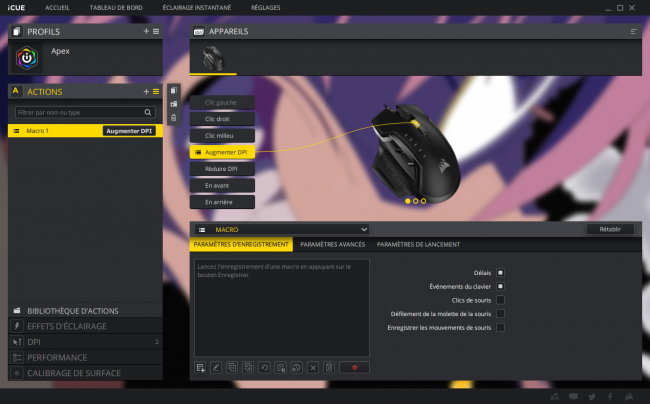The height and width of the screenshot is (404, 650).
Task: Click the Rétablir button
Action: point(610,229)
